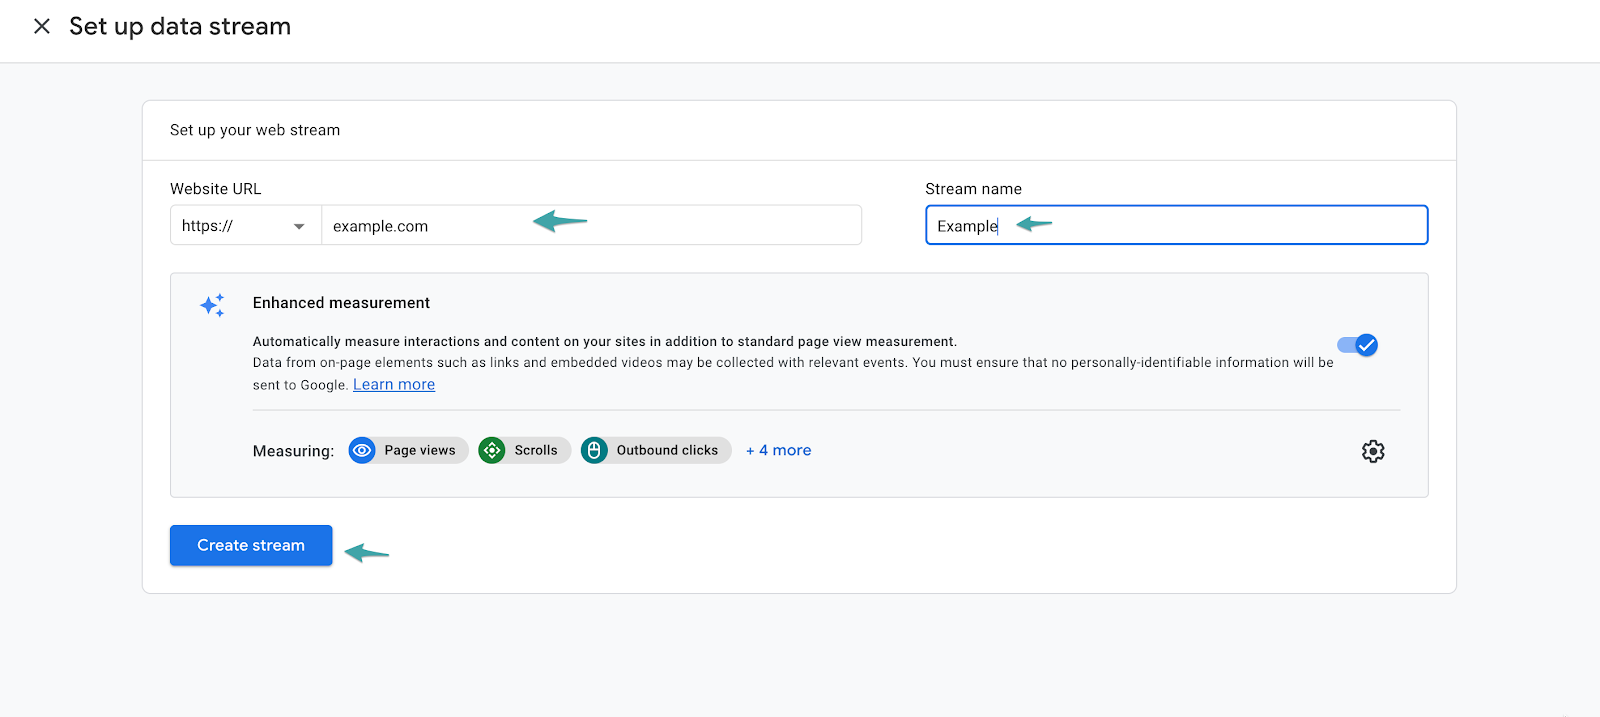Select the Scrolls chip label
This screenshot has height=717, width=1600.
click(536, 451)
